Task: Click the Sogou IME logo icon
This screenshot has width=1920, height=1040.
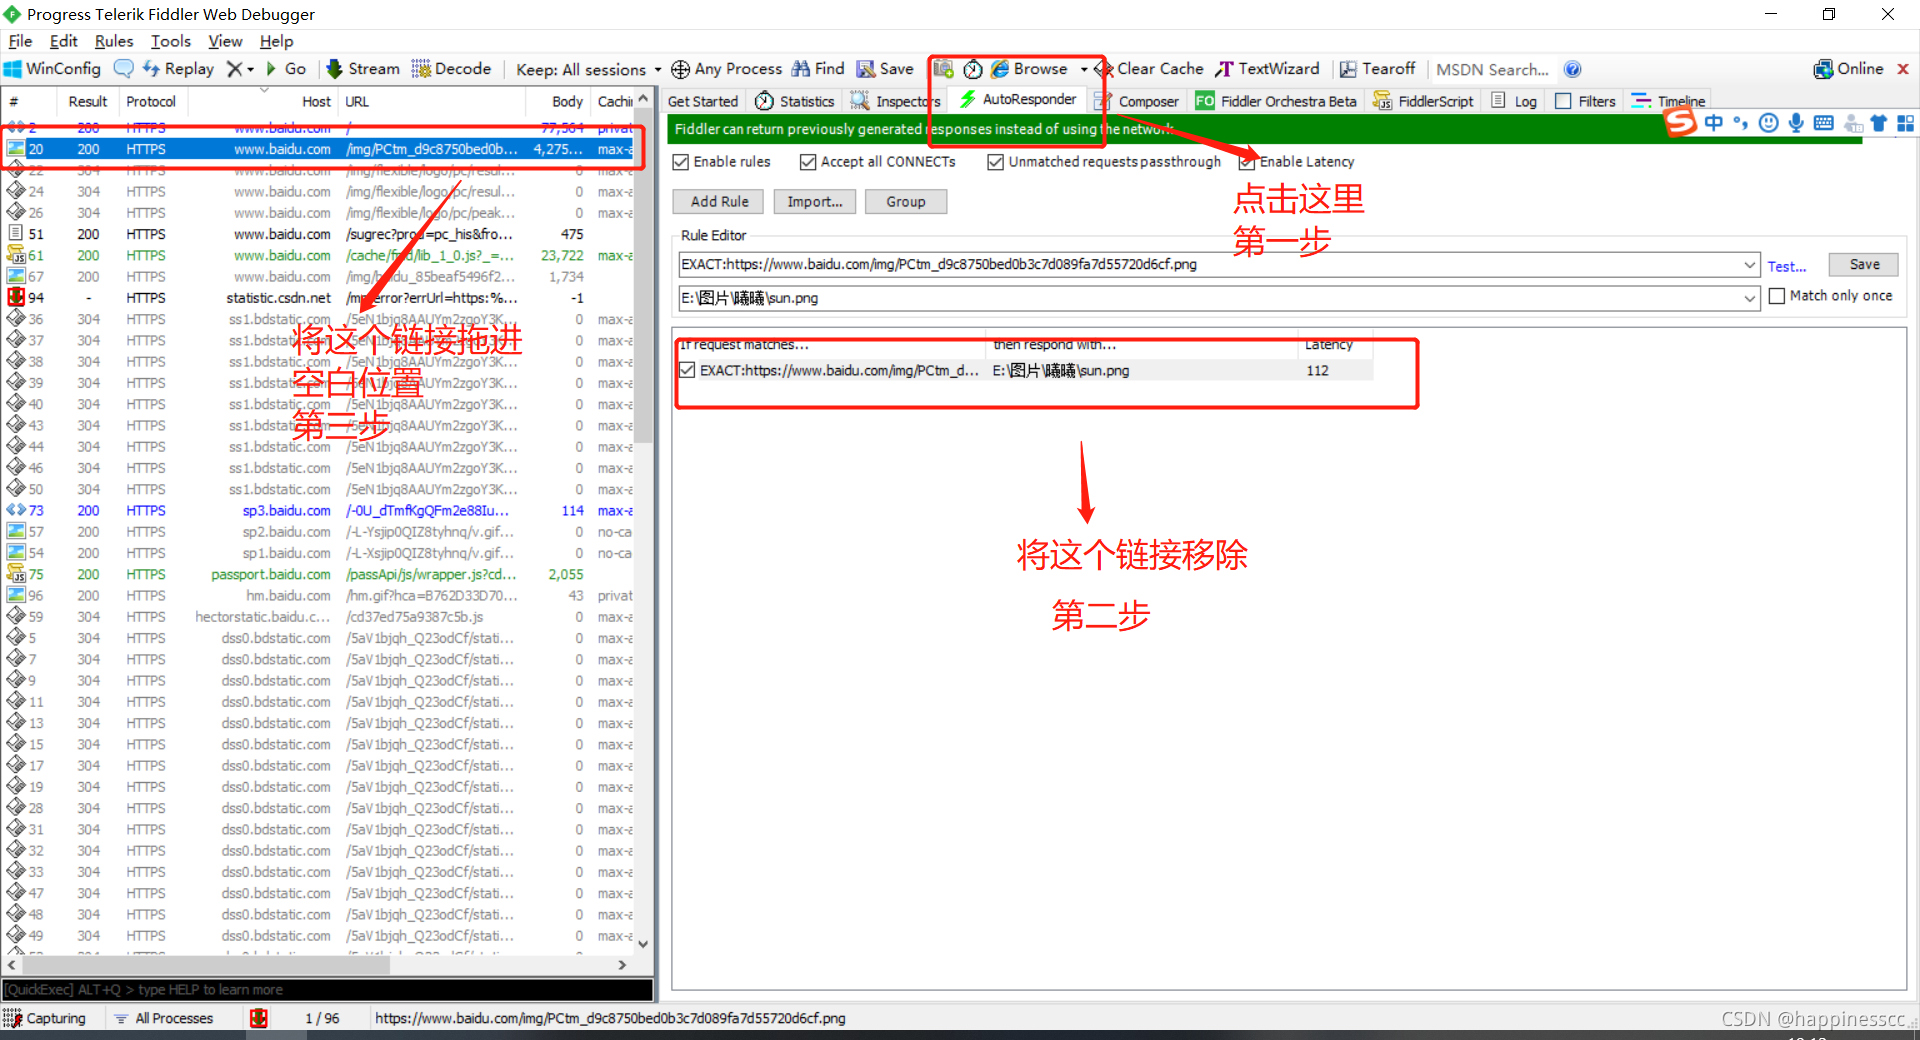Action: (x=1681, y=122)
